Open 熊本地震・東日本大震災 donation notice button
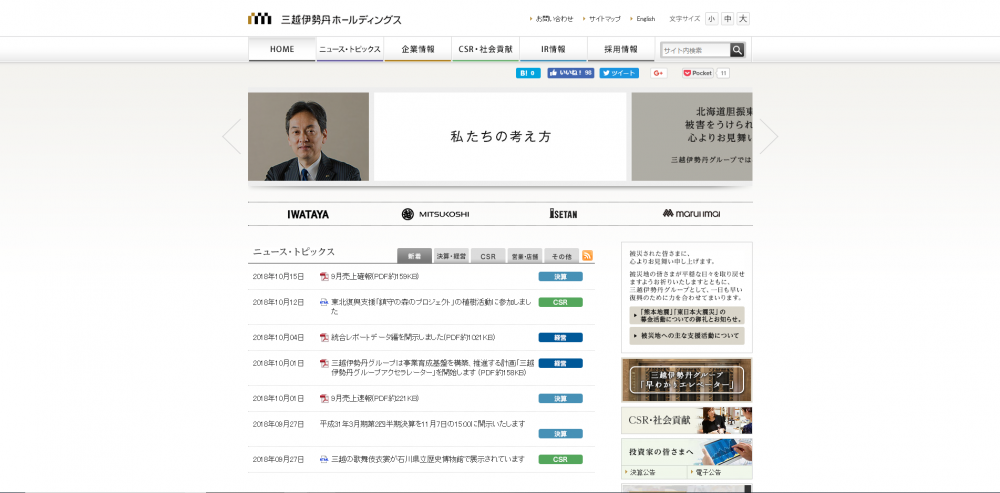Screen dimensions: 1000x493 pos(687,316)
